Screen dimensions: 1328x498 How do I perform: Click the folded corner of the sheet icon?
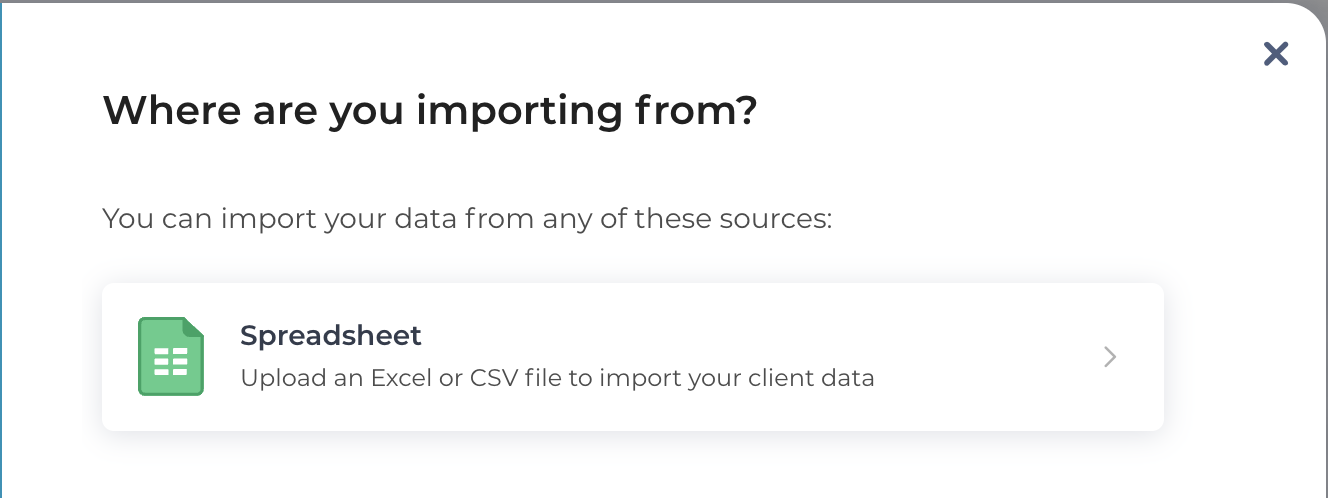[x=193, y=328]
